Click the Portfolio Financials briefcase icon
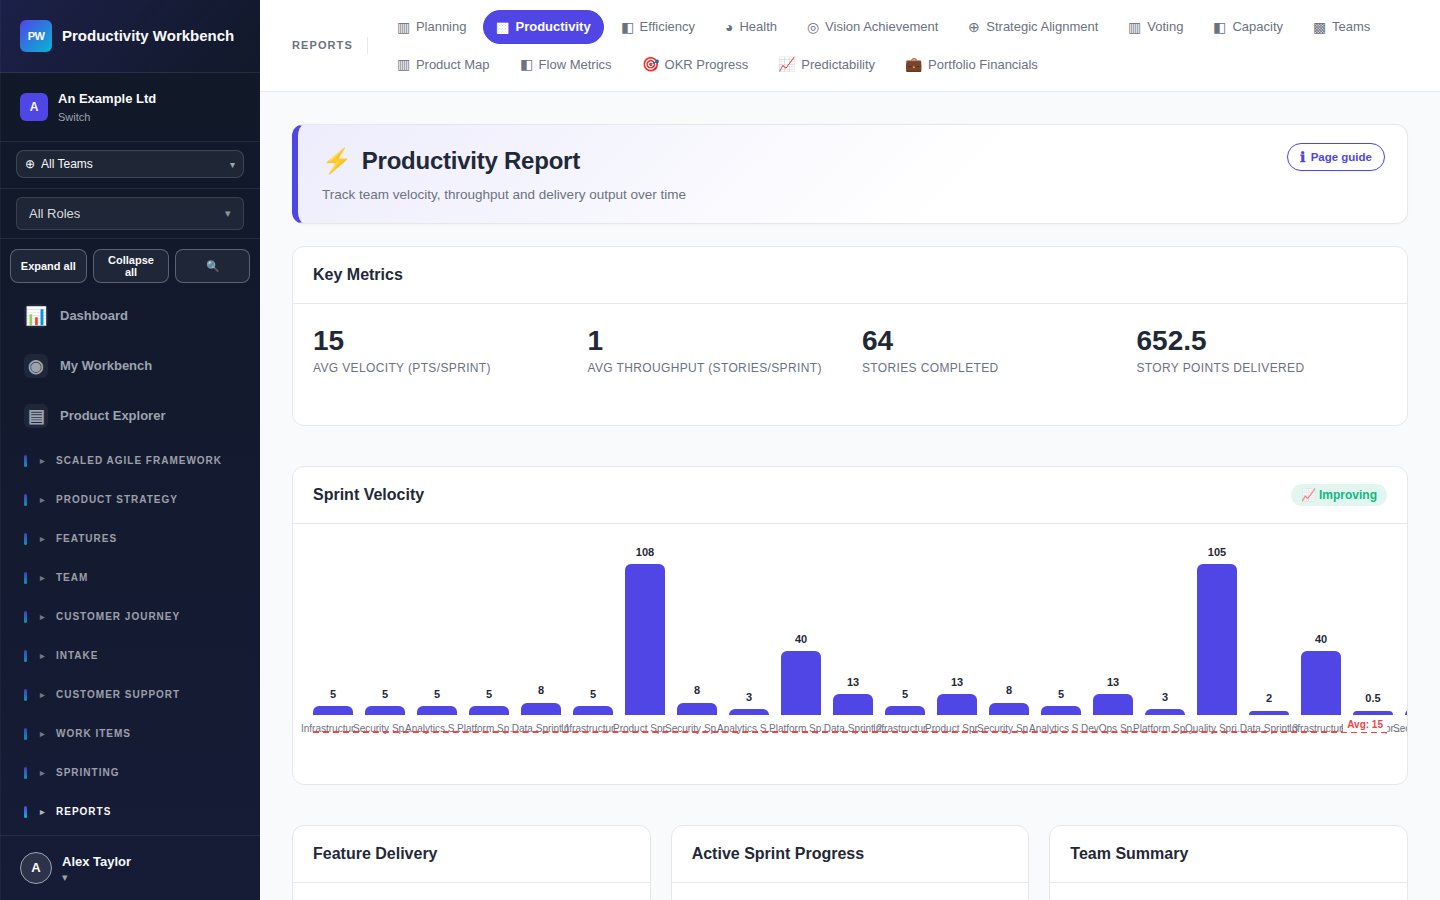 (913, 65)
